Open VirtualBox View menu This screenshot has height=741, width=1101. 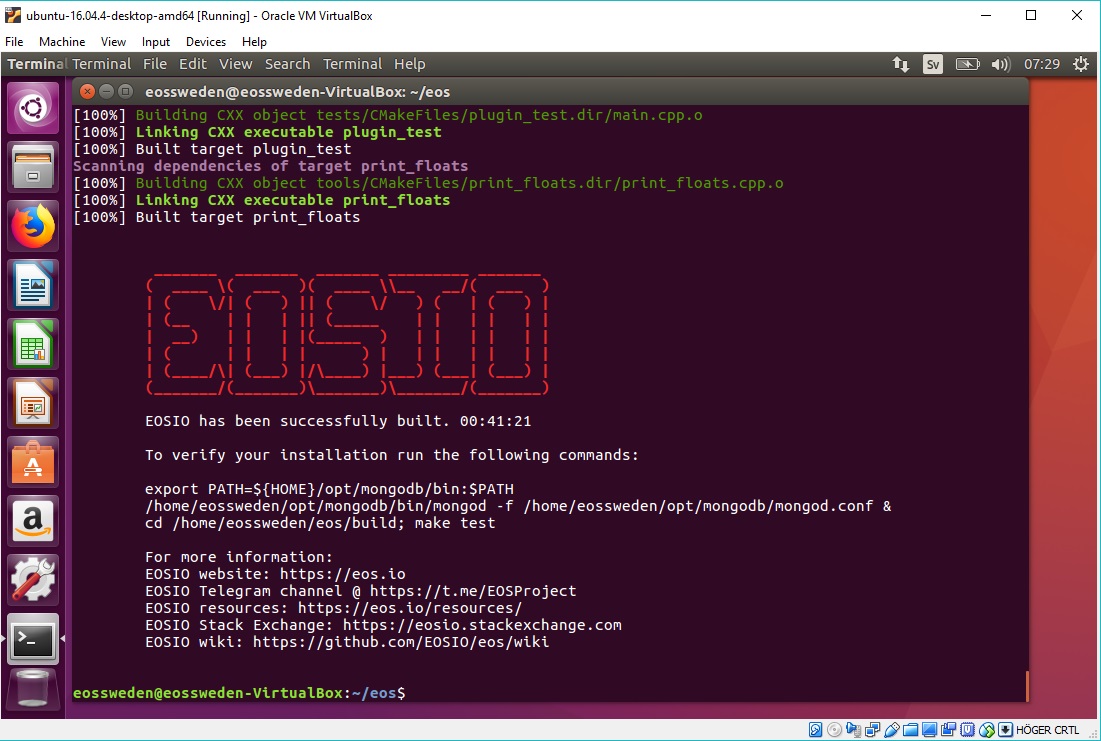click(113, 41)
